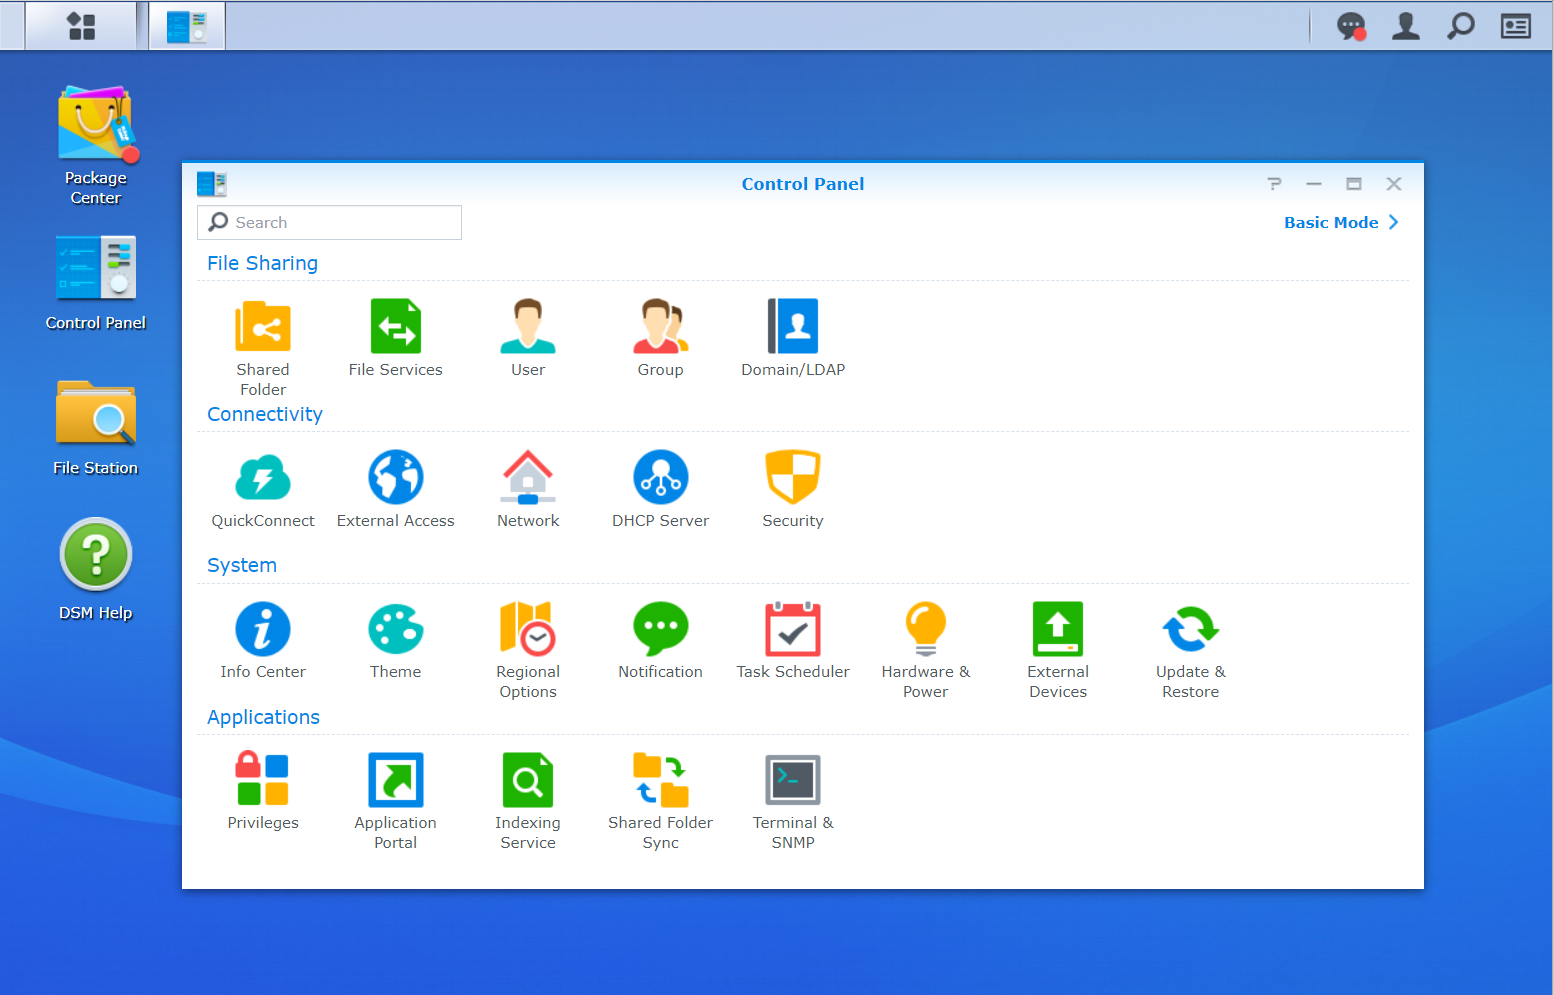Open the taskbar search magnifier
Screen dimensions: 1554x995
click(1461, 26)
